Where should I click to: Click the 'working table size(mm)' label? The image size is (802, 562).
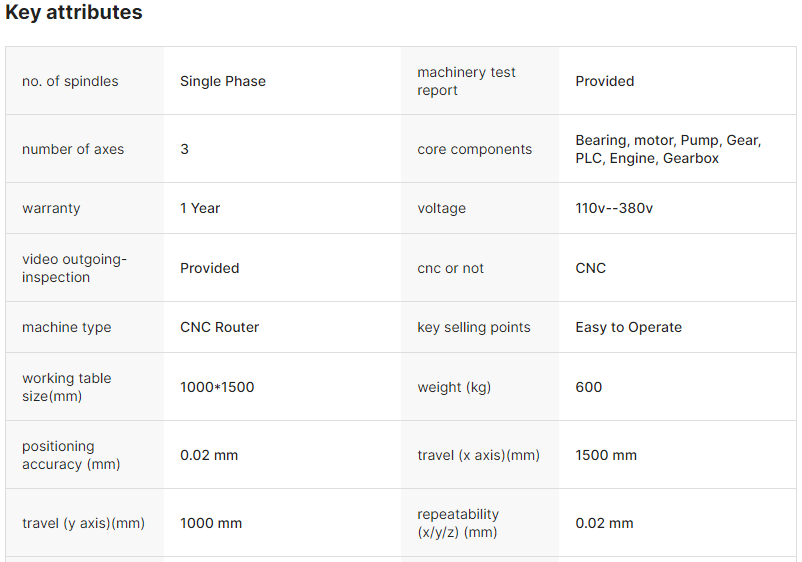coord(67,387)
